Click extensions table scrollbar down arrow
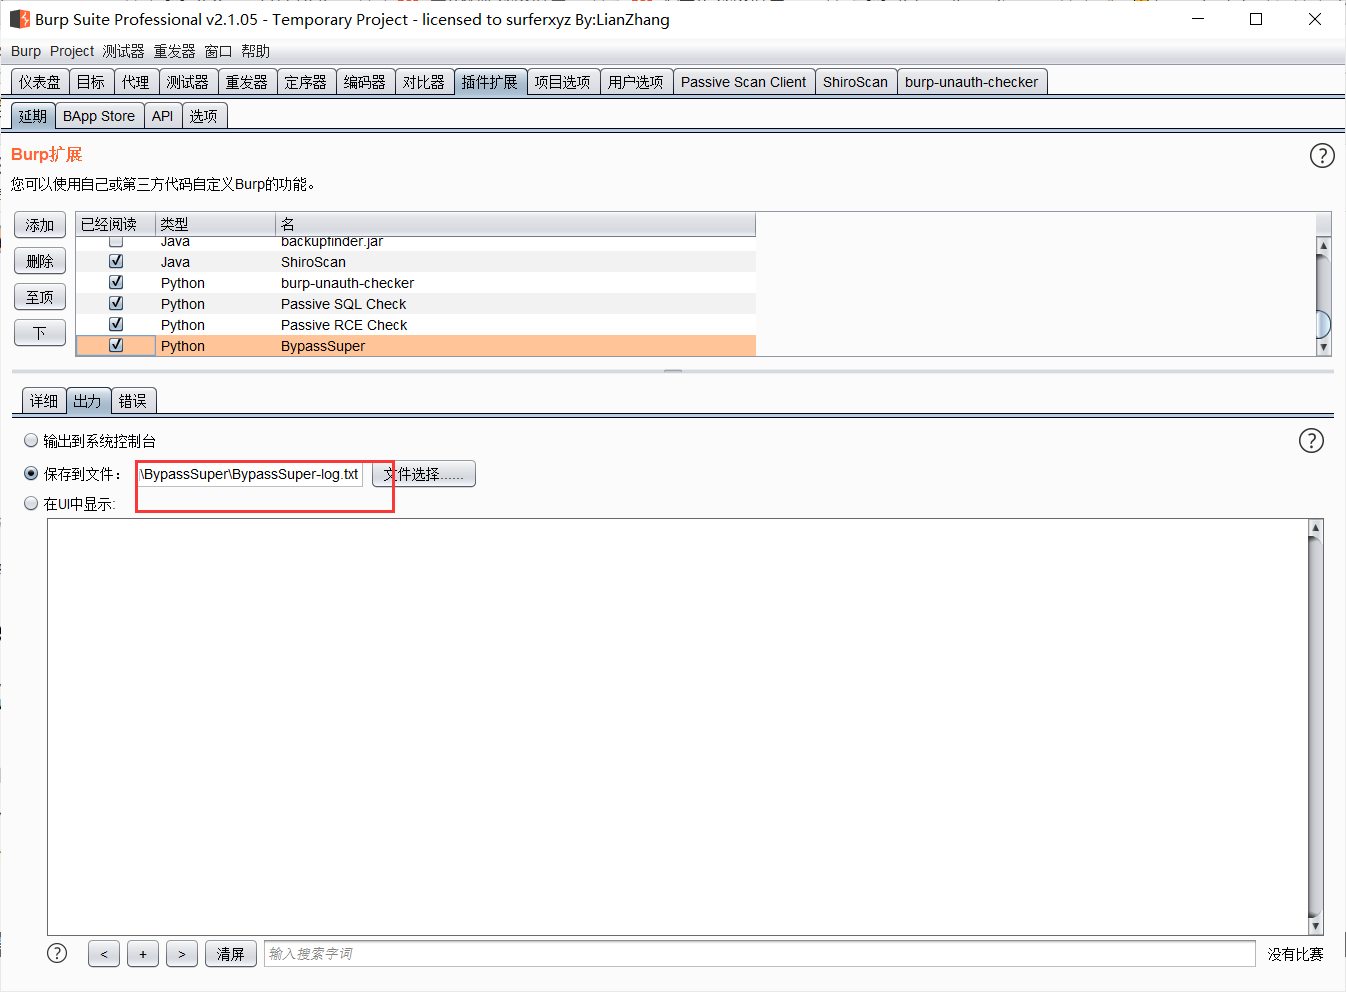This screenshot has height=992, width=1346. click(1324, 348)
